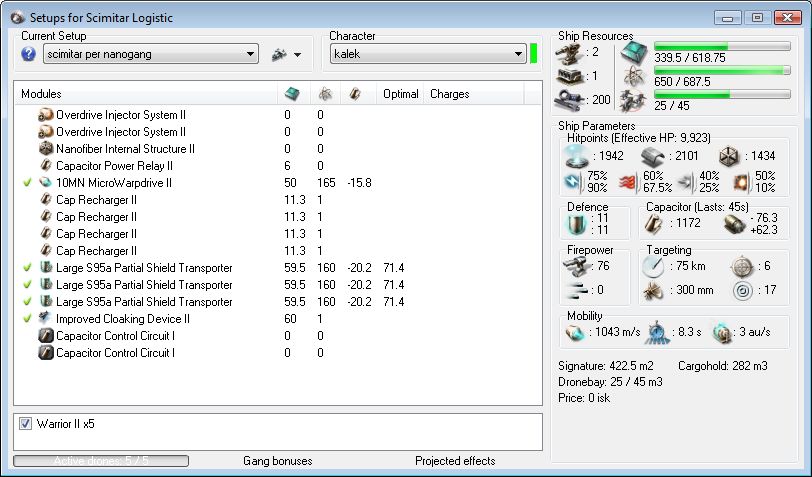Click the turret hardpoints icon
The image size is (812, 477).
pyautogui.click(x=570, y=54)
